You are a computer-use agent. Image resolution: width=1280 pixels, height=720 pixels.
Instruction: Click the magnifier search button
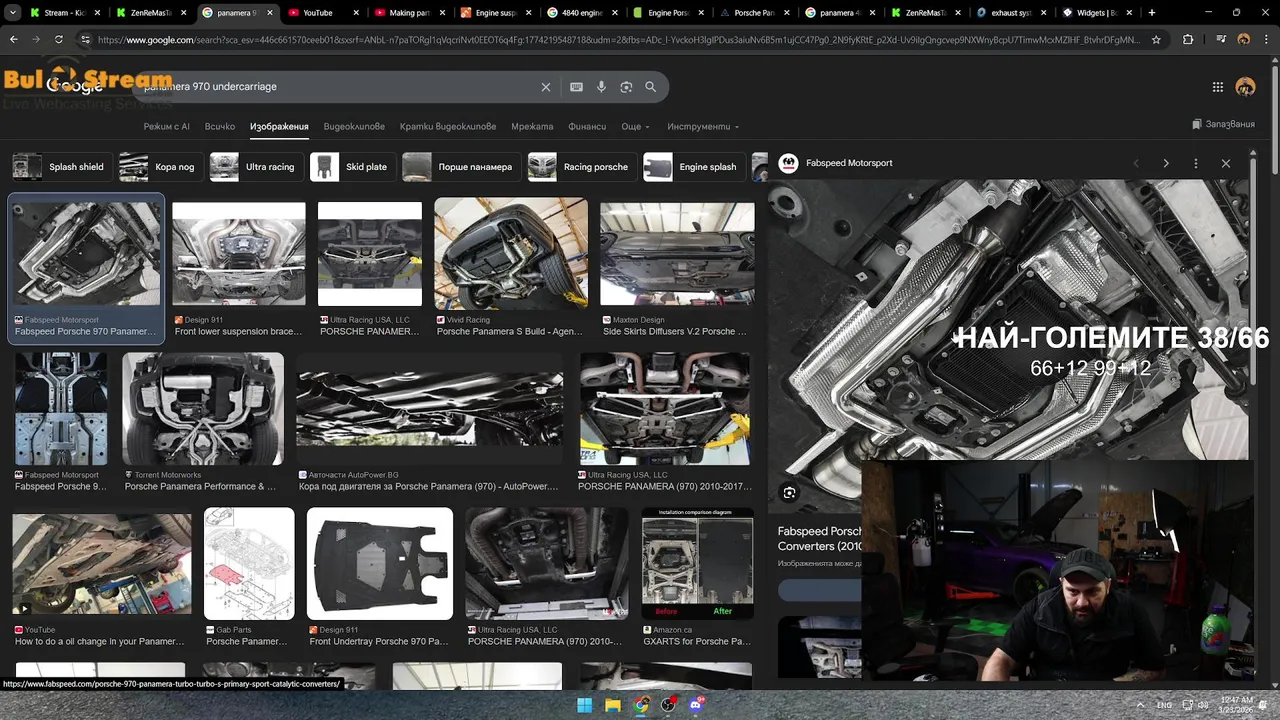tap(651, 87)
